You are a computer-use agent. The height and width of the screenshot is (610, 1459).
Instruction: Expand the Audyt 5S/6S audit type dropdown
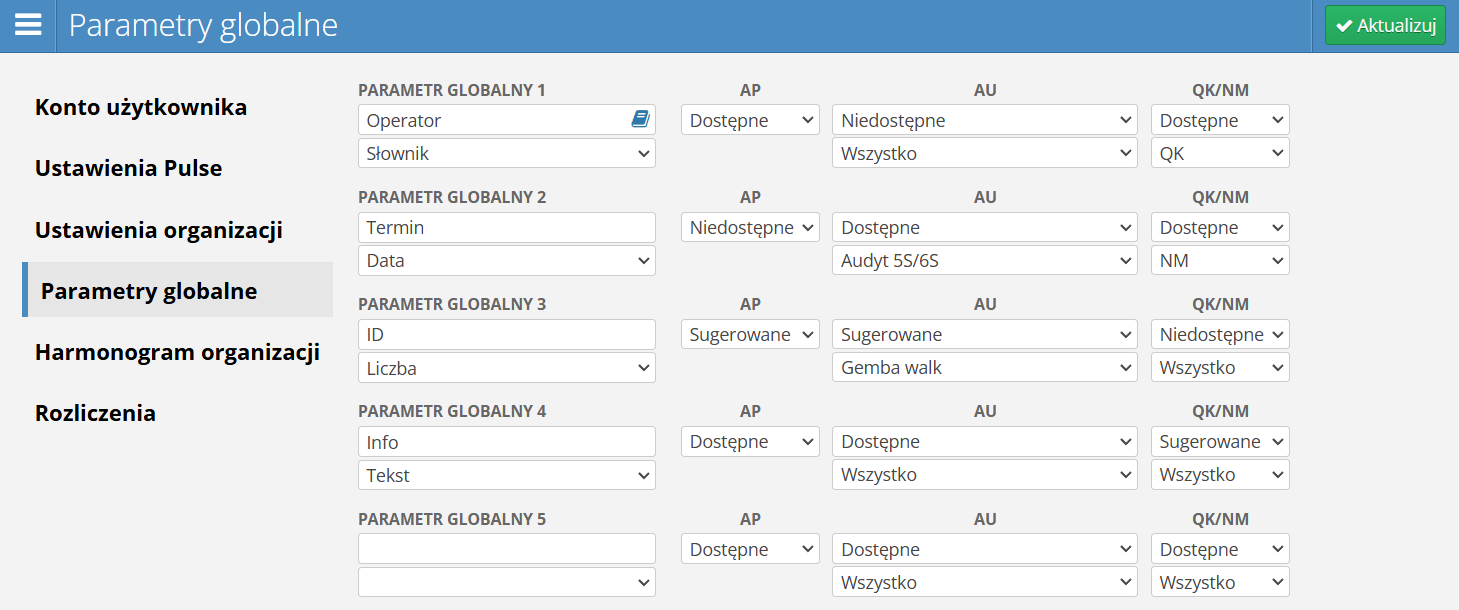[984, 261]
